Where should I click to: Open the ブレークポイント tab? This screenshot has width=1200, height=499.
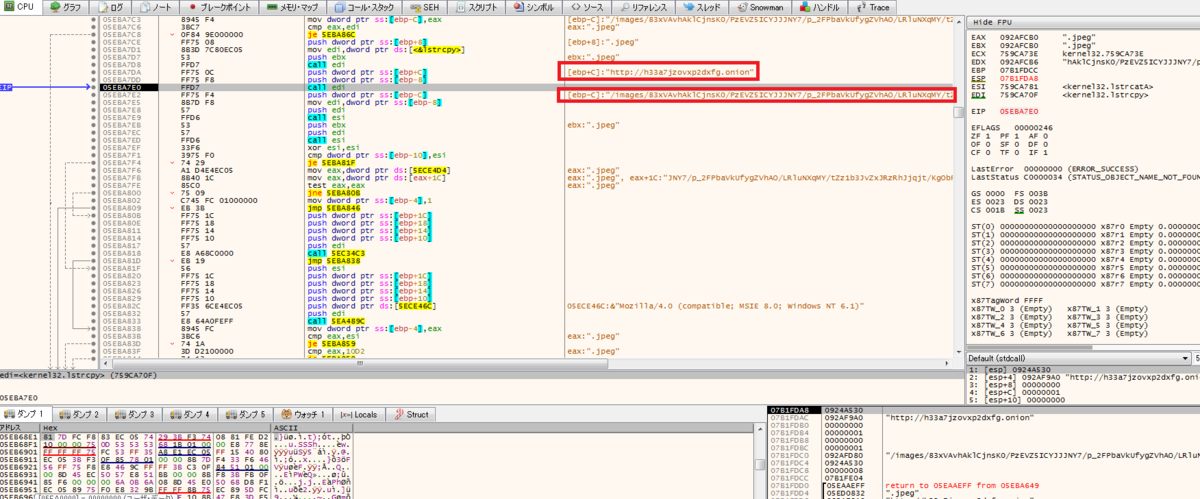click(219, 7)
